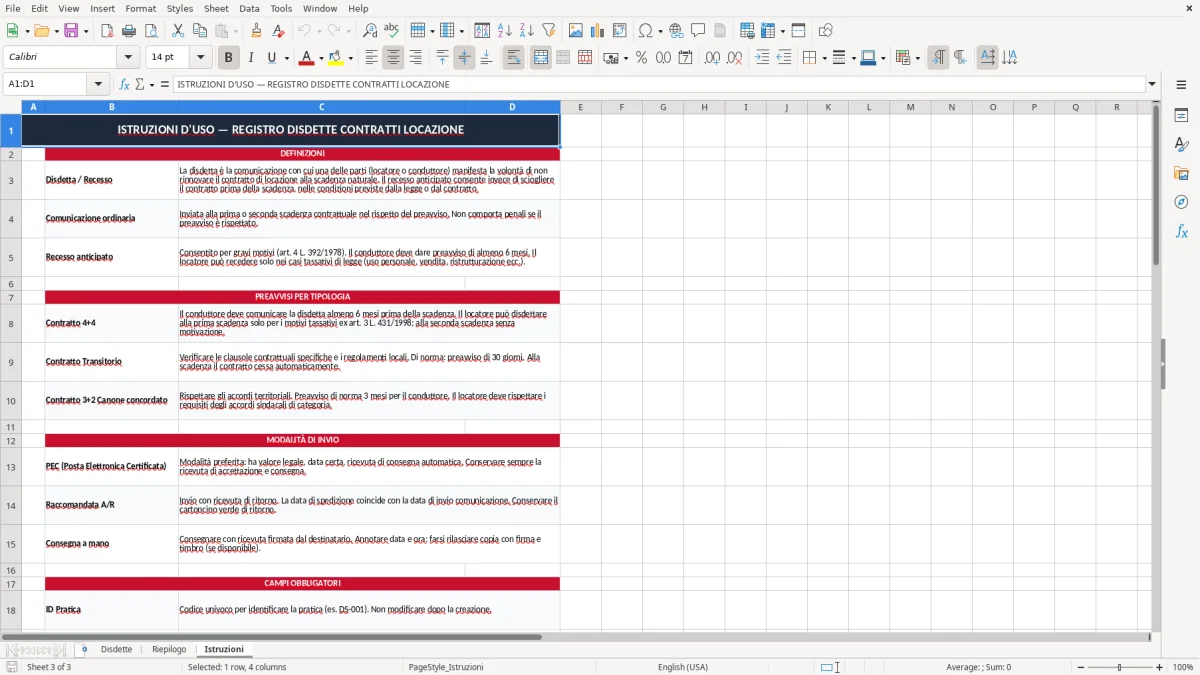This screenshot has height=675, width=1200.
Task: Toggle Center Vertically alignment
Action: coord(464,58)
